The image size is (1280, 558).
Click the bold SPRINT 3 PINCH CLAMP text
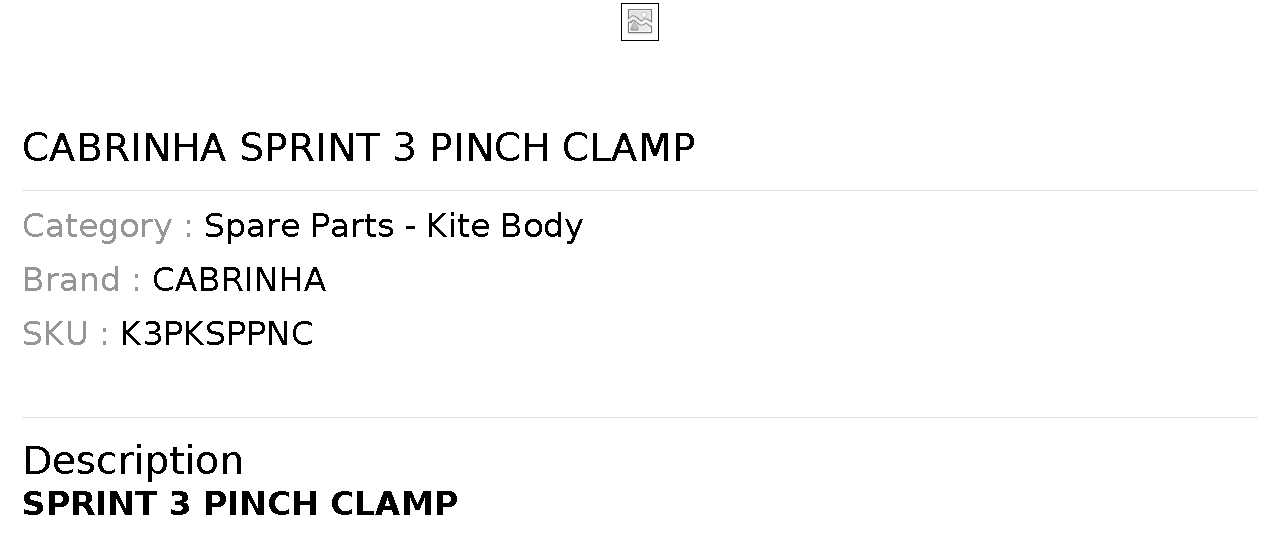240,503
